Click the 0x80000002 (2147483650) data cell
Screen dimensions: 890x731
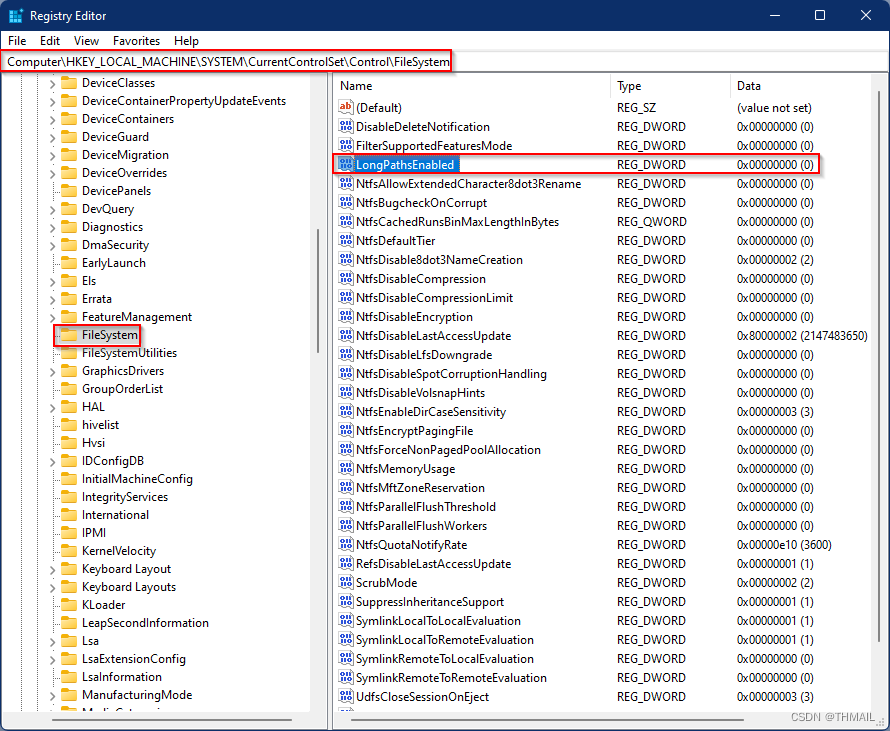(x=802, y=336)
